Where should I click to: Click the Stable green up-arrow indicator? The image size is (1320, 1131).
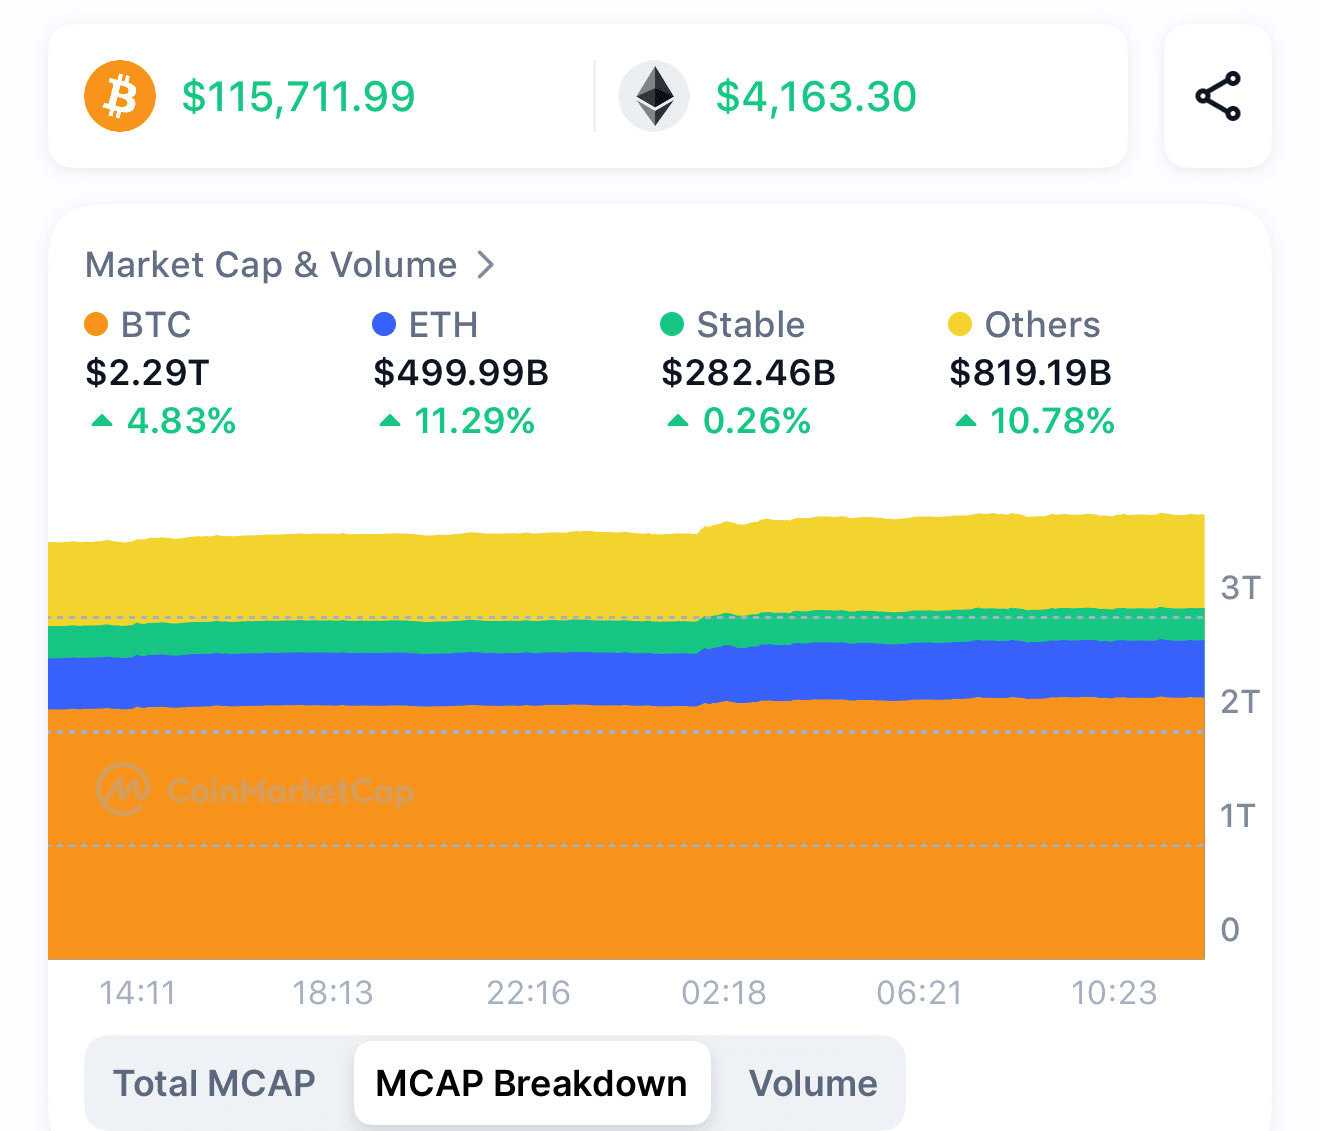pos(678,421)
